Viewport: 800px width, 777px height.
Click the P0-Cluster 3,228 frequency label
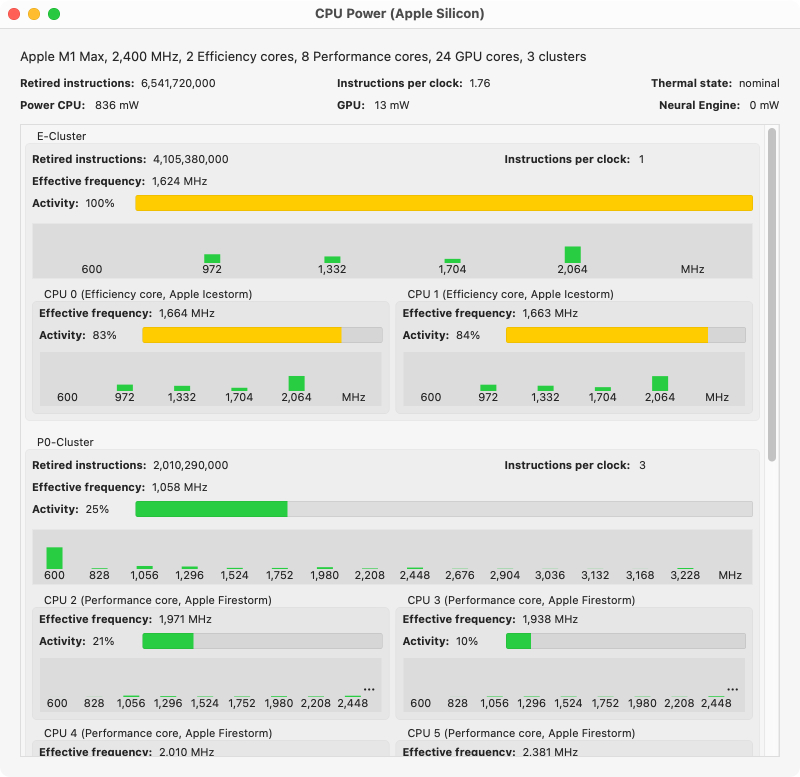point(685,575)
